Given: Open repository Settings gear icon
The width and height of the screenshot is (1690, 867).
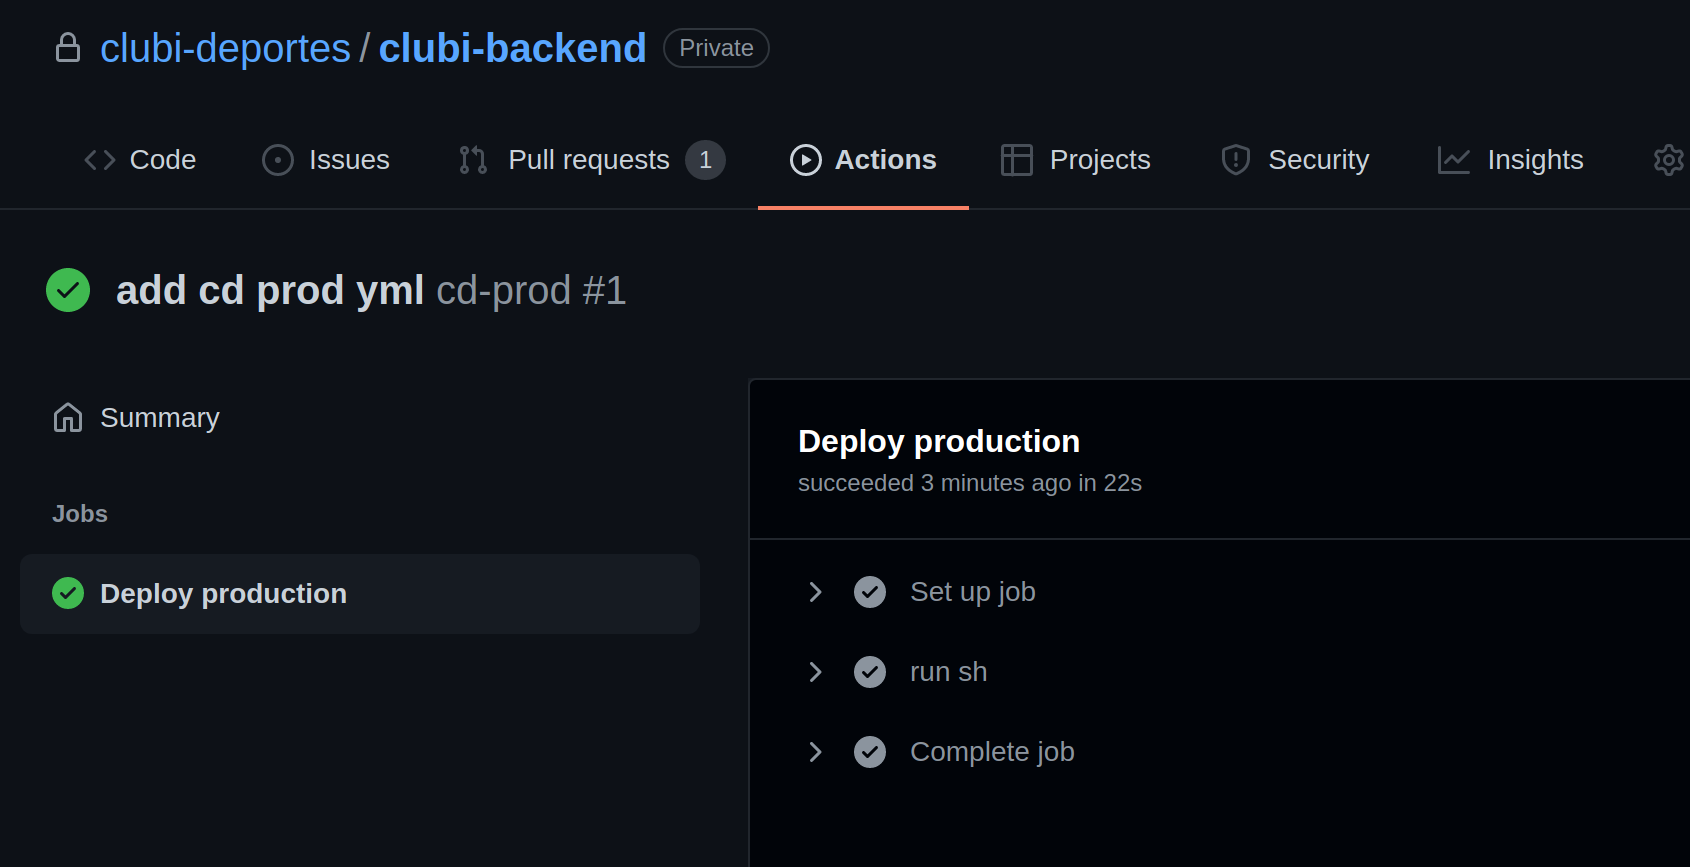Looking at the screenshot, I should tap(1668, 160).
